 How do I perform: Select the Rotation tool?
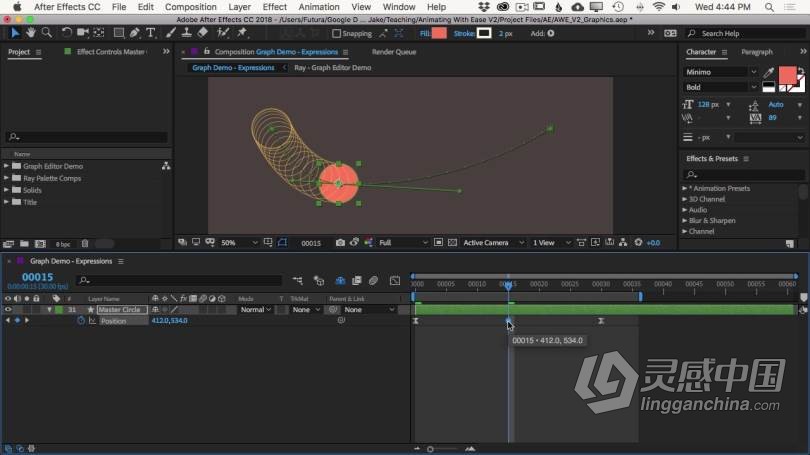pyautogui.click(x=66, y=33)
